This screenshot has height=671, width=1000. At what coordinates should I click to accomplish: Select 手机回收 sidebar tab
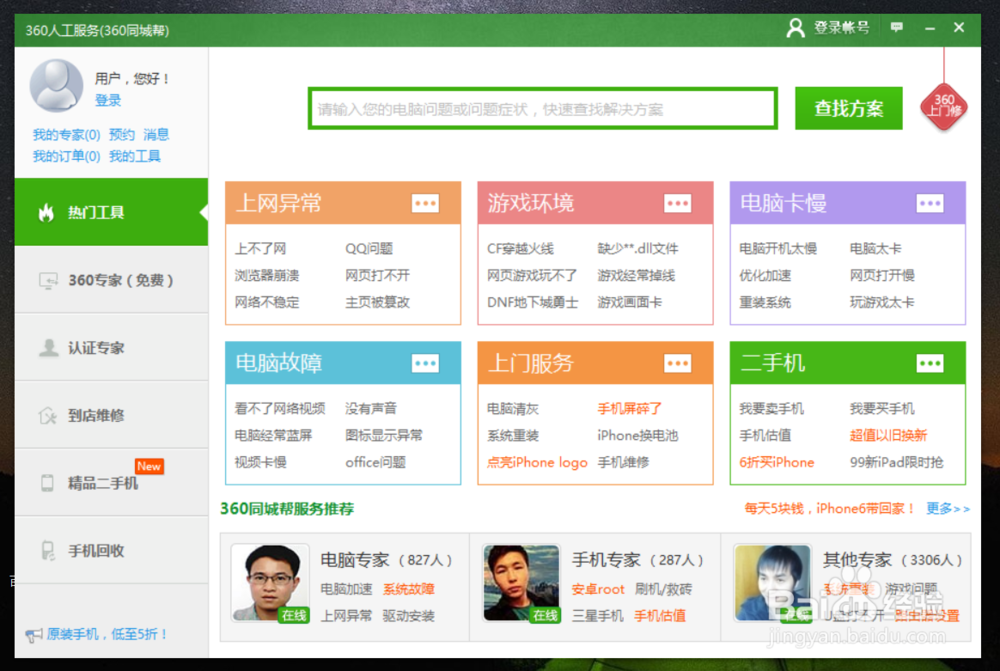(x=112, y=550)
